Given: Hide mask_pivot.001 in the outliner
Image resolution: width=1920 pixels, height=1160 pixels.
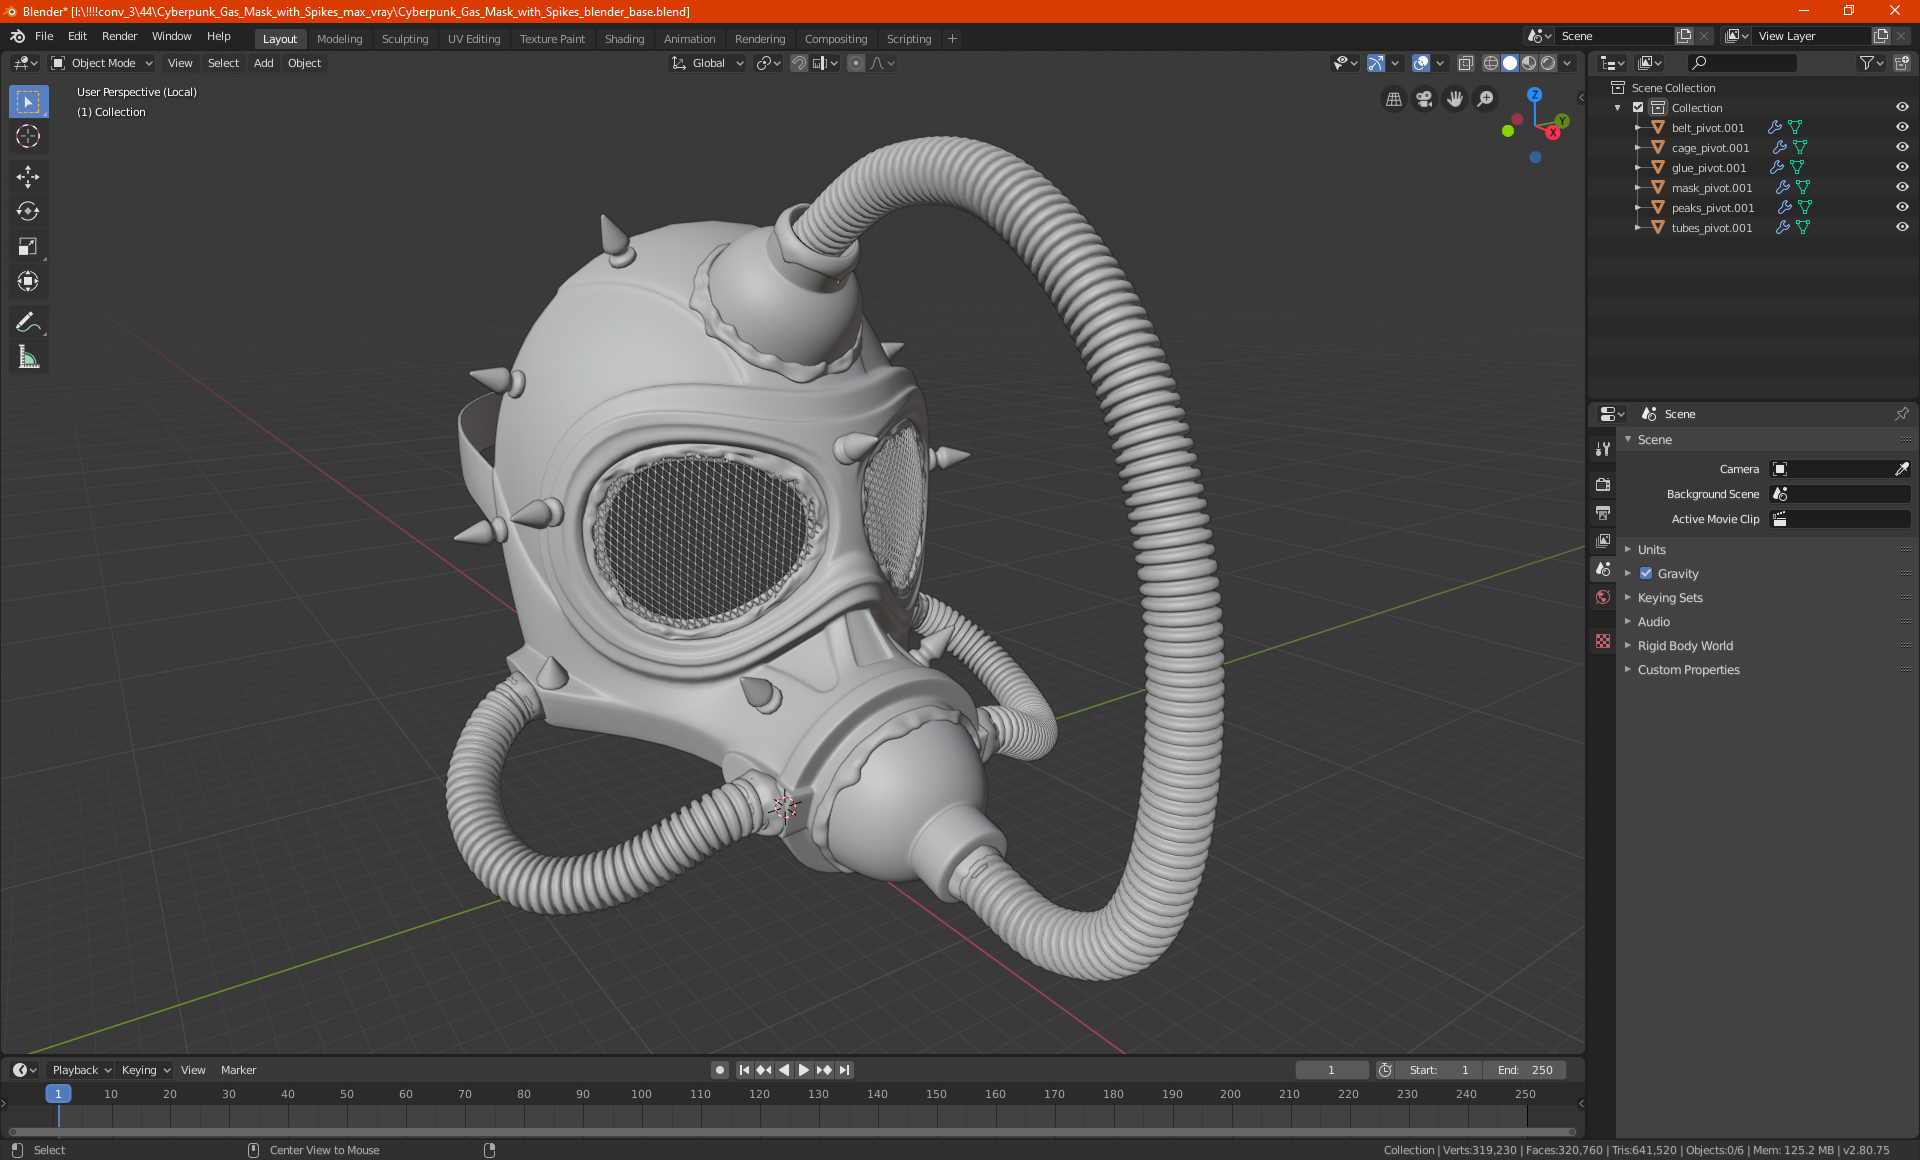Looking at the screenshot, I should point(1902,187).
